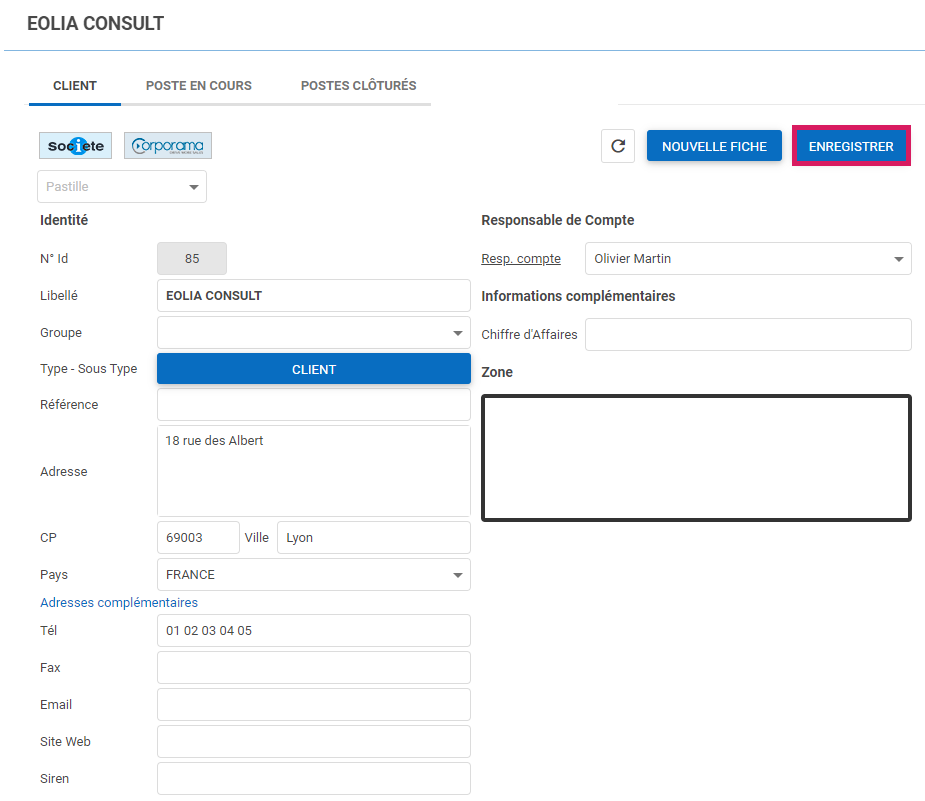Focus the Email input field
The width and height of the screenshot is (925, 801).
(x=313, y=705)
